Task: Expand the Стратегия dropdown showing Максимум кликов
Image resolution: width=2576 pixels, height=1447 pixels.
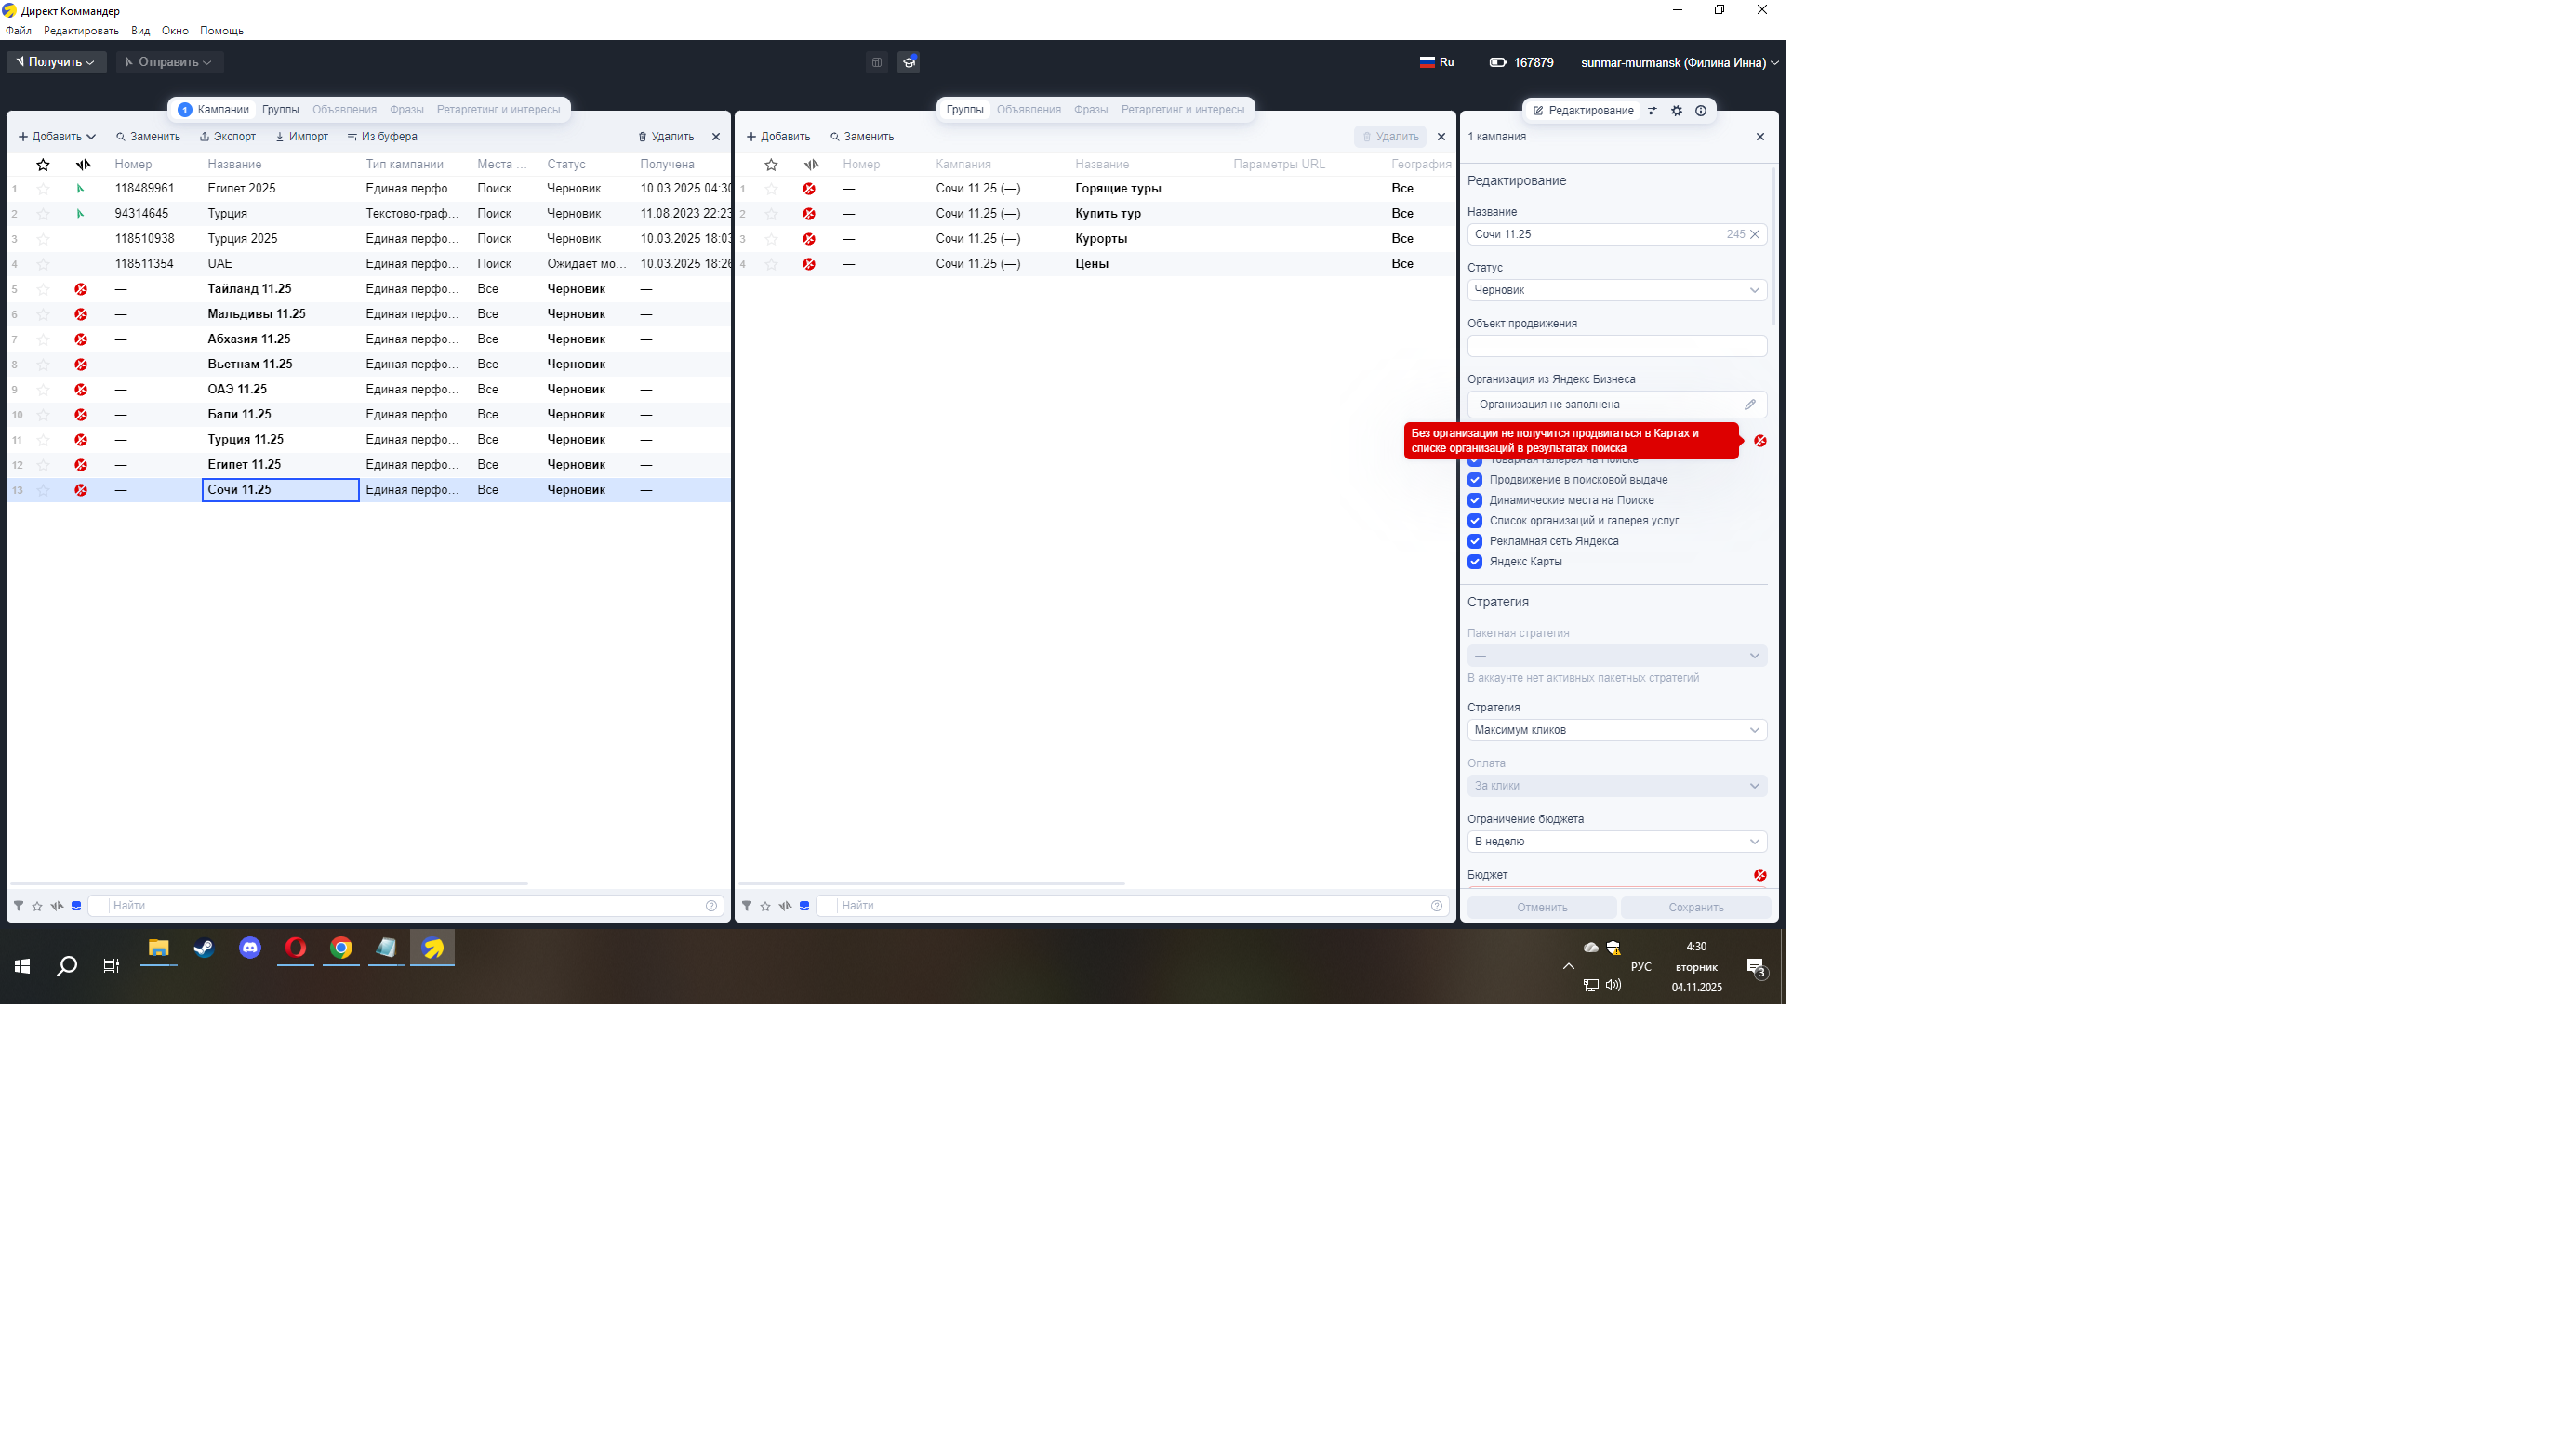Action: click(x=1615, y=730)
